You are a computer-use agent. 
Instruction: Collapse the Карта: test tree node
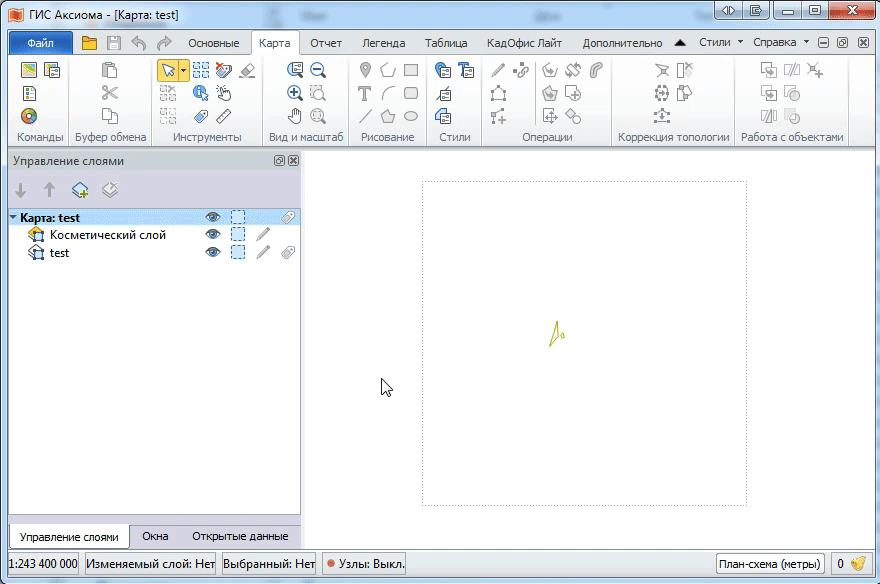[12, 215]
